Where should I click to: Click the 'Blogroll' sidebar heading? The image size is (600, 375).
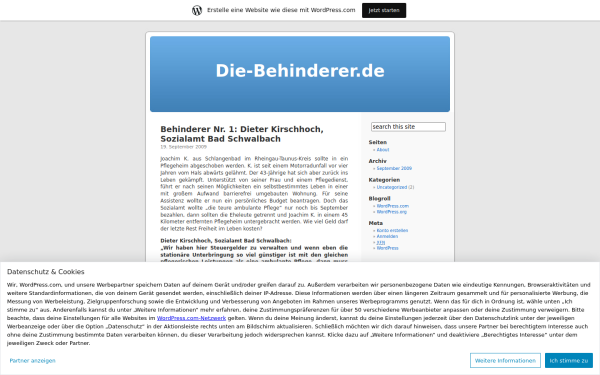(x=380, y=199)
